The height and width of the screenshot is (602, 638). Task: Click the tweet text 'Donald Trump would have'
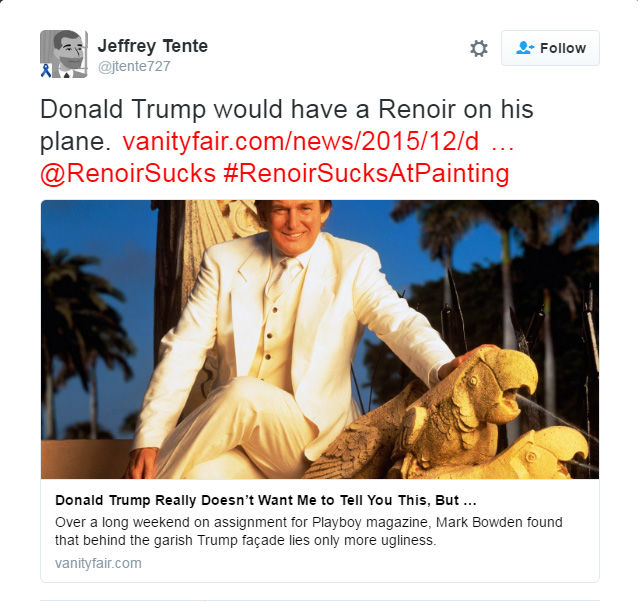[194, 110]
